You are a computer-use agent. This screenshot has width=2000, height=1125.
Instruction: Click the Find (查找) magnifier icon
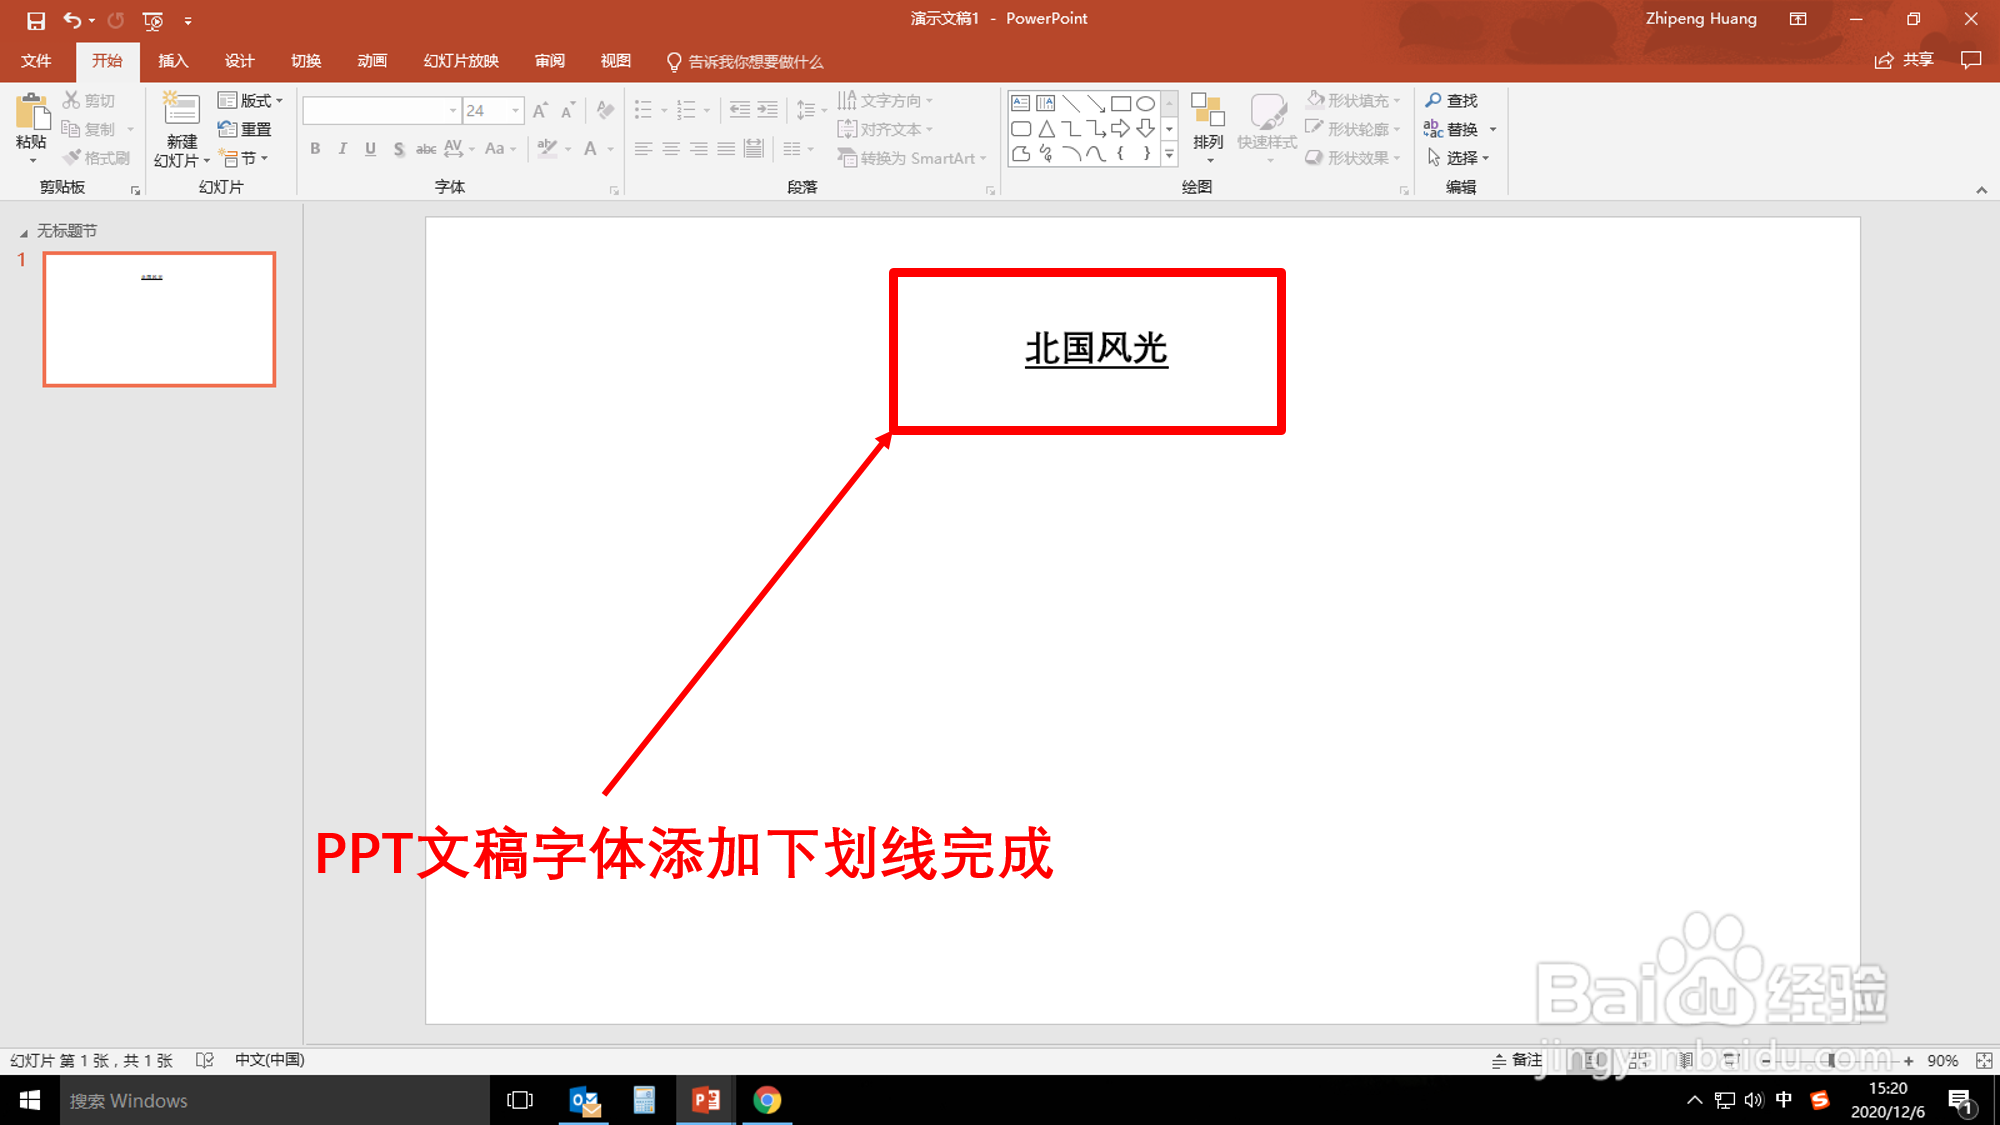1434,101
